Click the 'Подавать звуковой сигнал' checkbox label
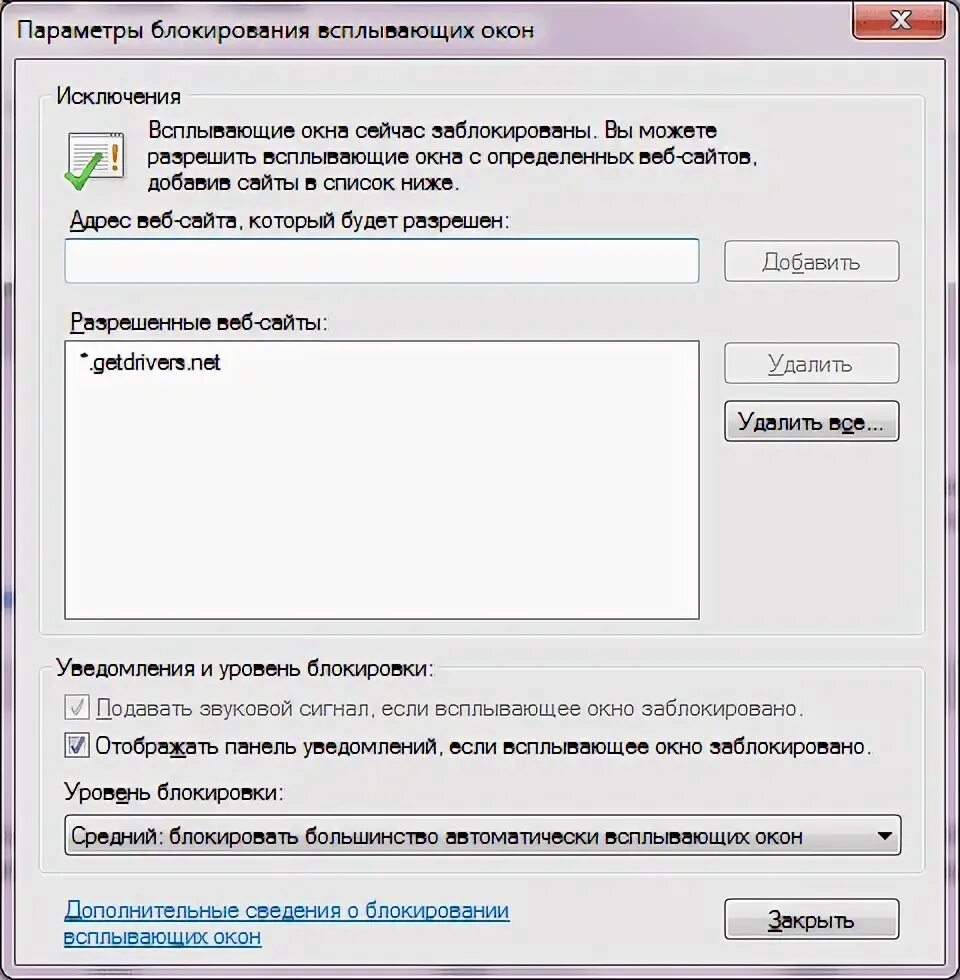This screenshot has height=980, width=960. [449, 709]
